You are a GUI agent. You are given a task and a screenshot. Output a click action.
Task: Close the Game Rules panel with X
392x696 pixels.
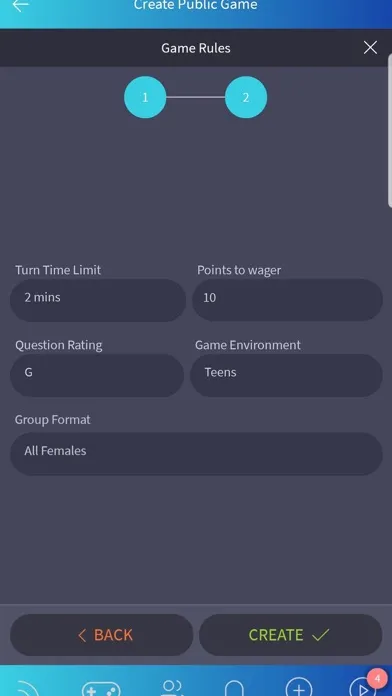[x=370, y=47]
